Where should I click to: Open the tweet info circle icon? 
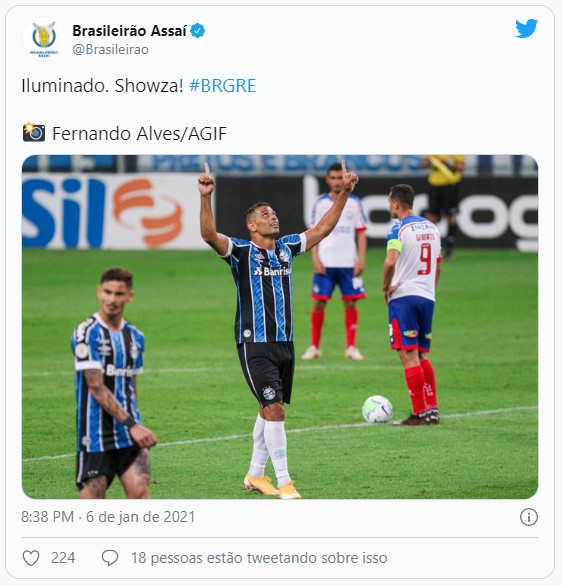click(528, 517)
